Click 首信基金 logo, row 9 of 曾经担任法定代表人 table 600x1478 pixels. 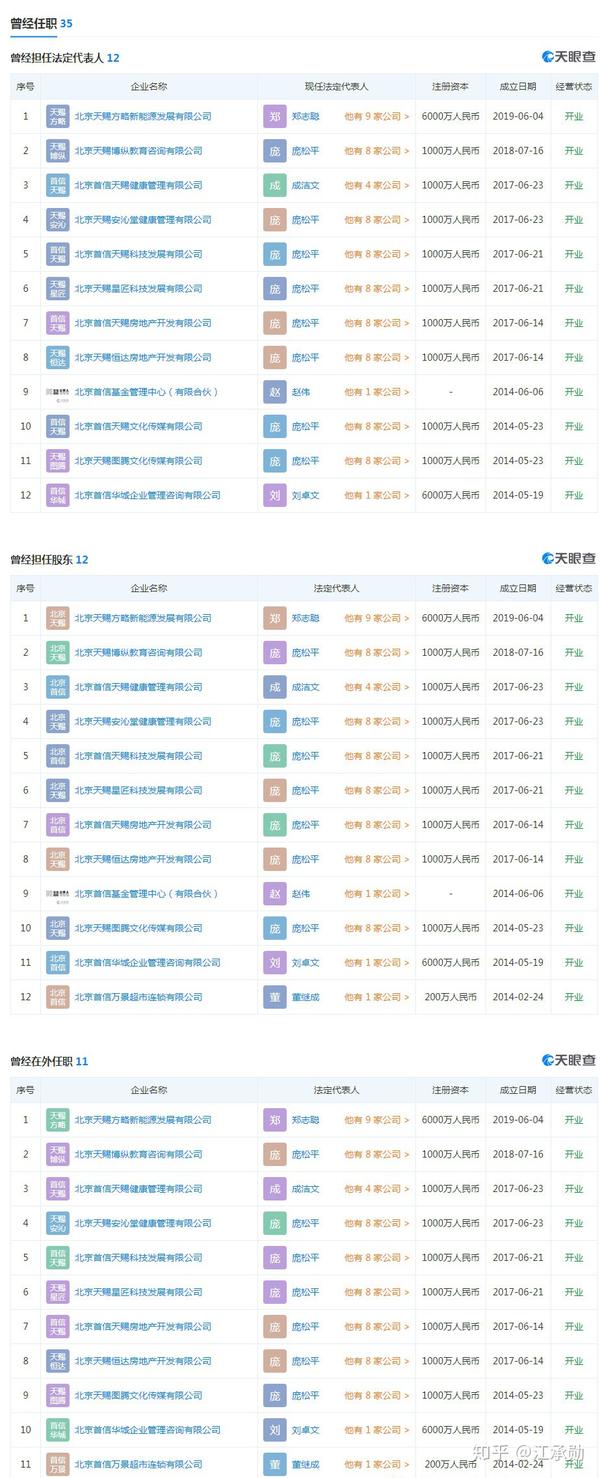(x=58, y=392)
